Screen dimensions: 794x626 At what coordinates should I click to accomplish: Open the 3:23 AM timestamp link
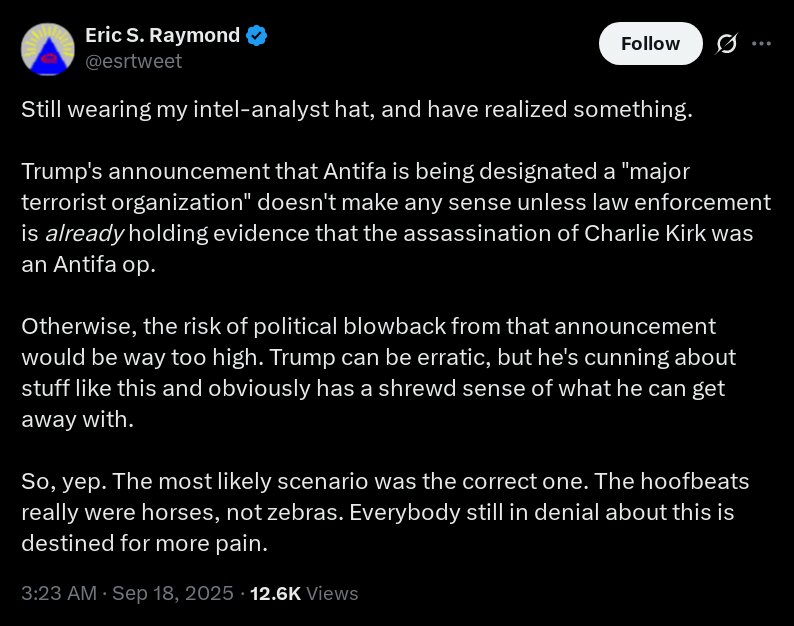59,593
